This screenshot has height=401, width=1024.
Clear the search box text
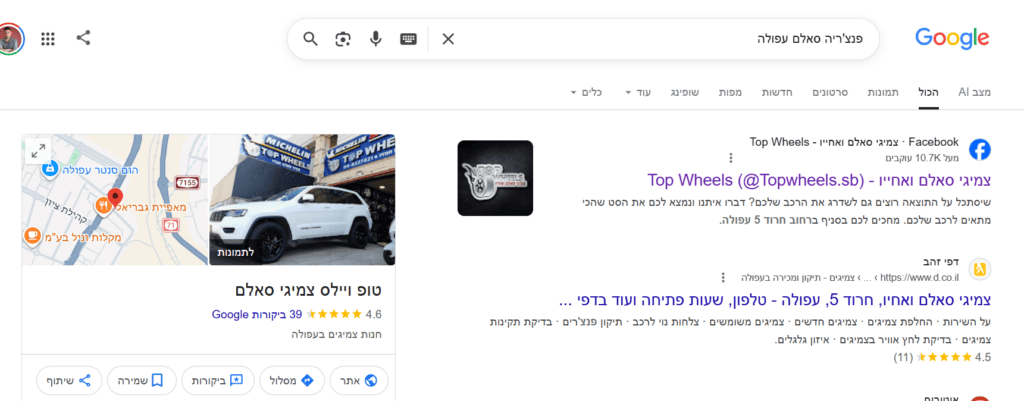click(x=448, y=39)
